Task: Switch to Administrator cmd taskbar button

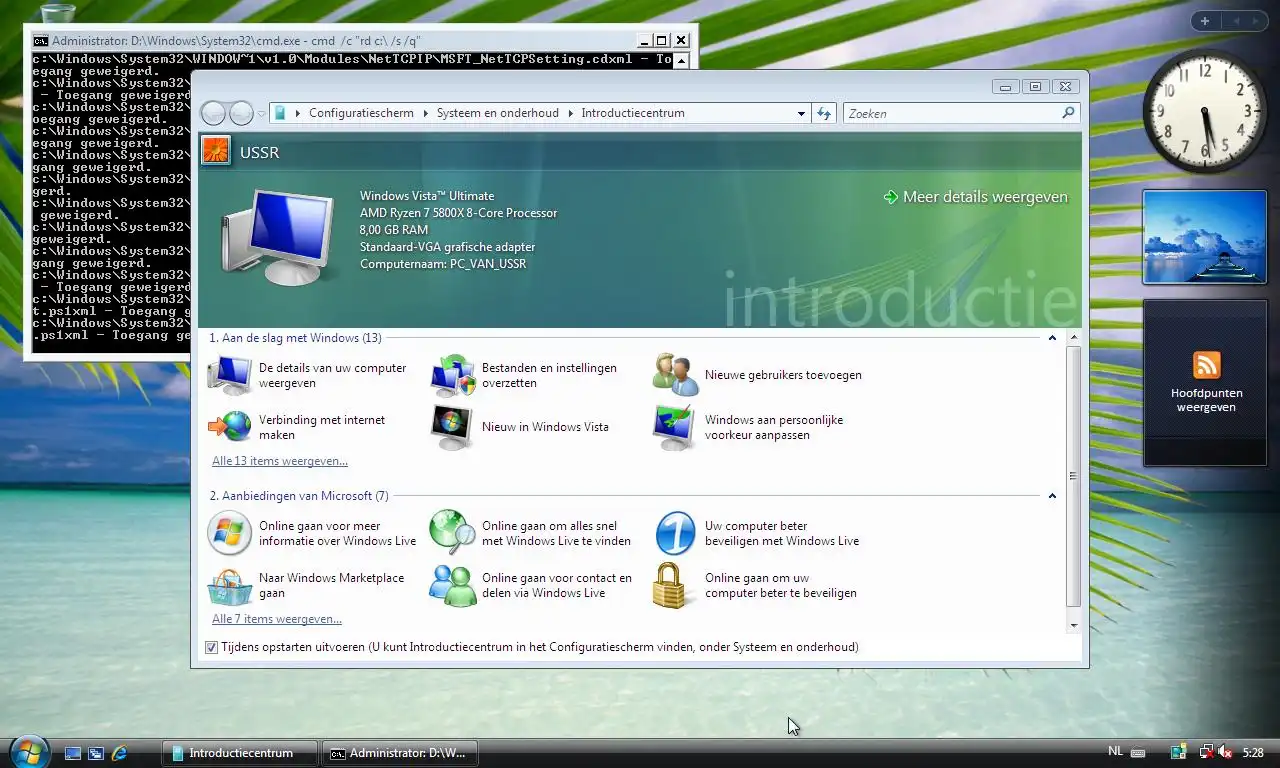Action: pyautogui.click(x=400, y=753)
